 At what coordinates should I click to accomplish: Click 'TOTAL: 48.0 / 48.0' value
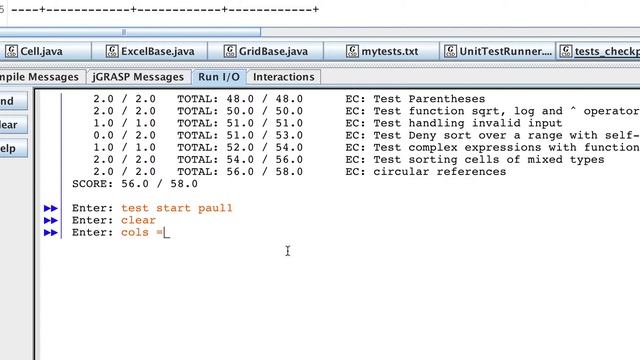[240, 99]
